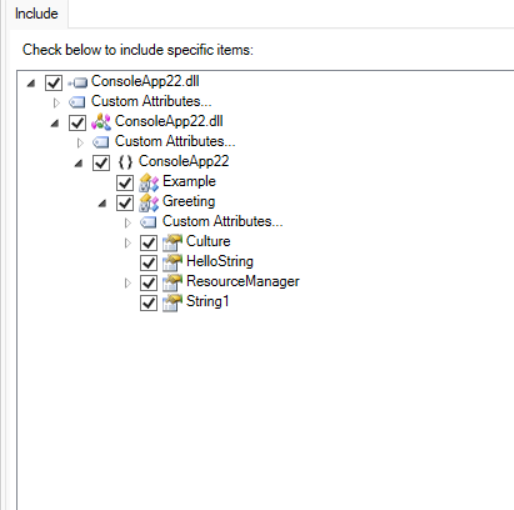Expand Custom Attributes under Greeting
This screenshot has height=510, width=514.
[127, 223]
